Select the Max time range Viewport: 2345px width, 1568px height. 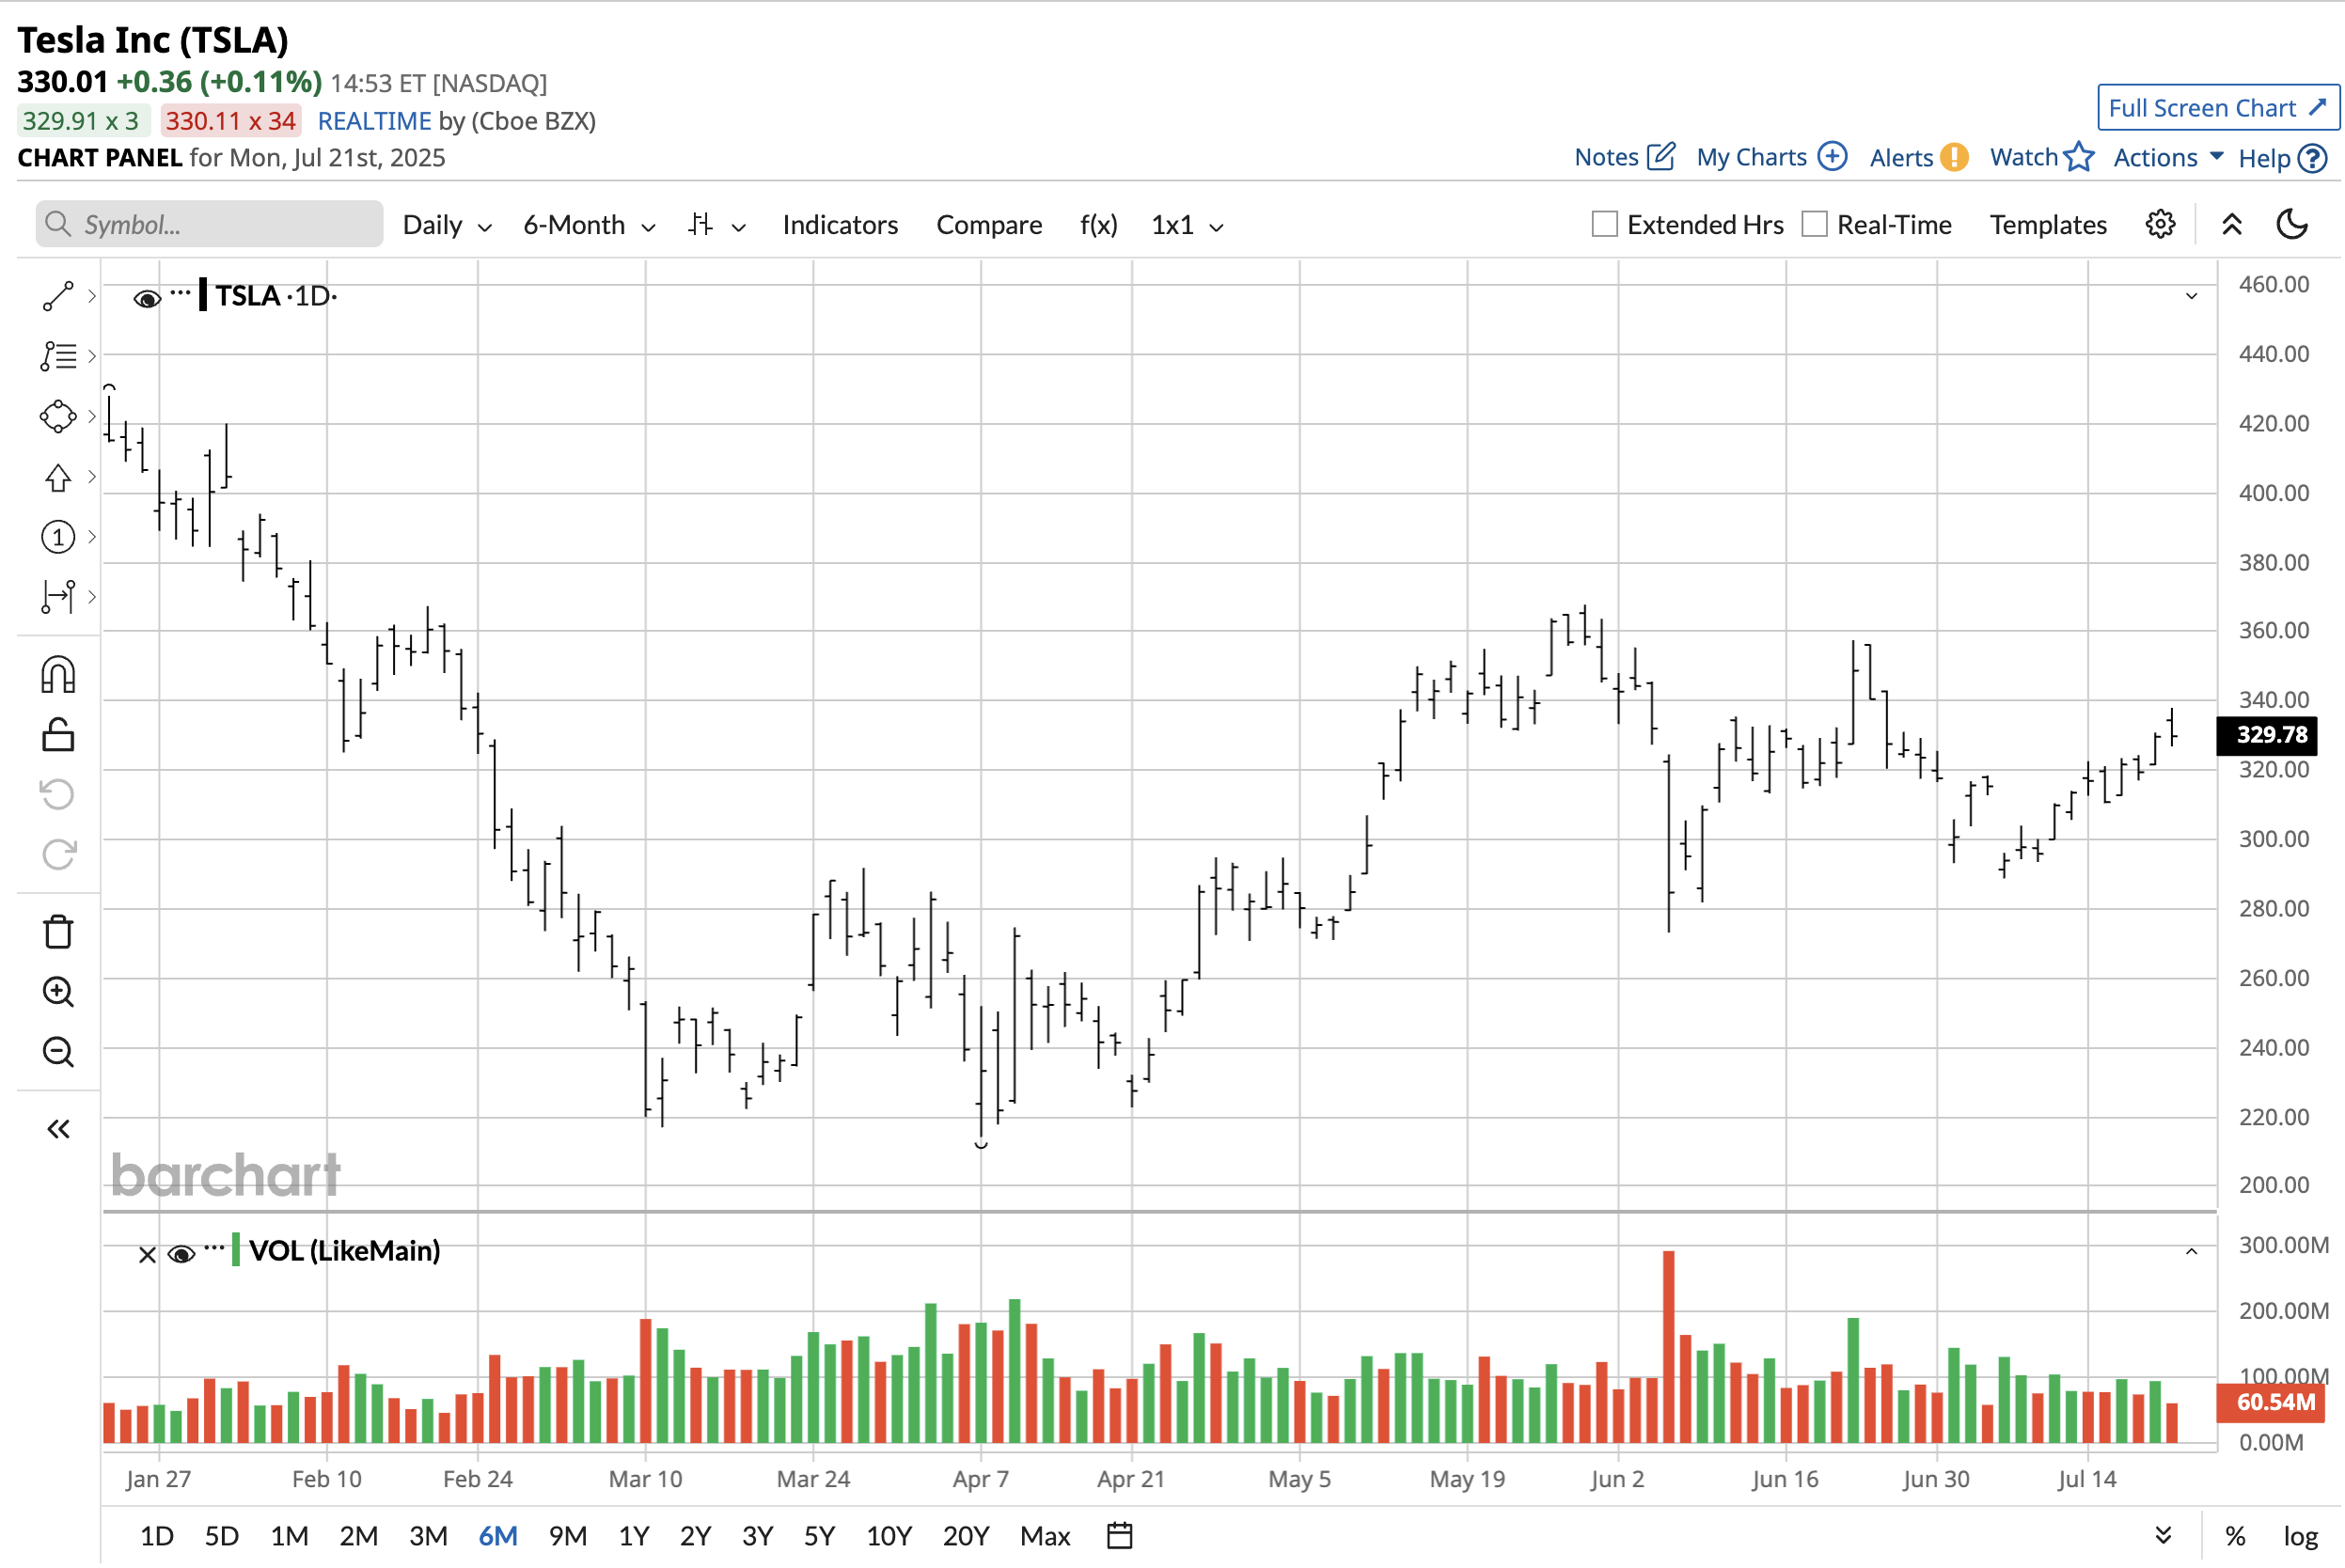point(1045,1536)
